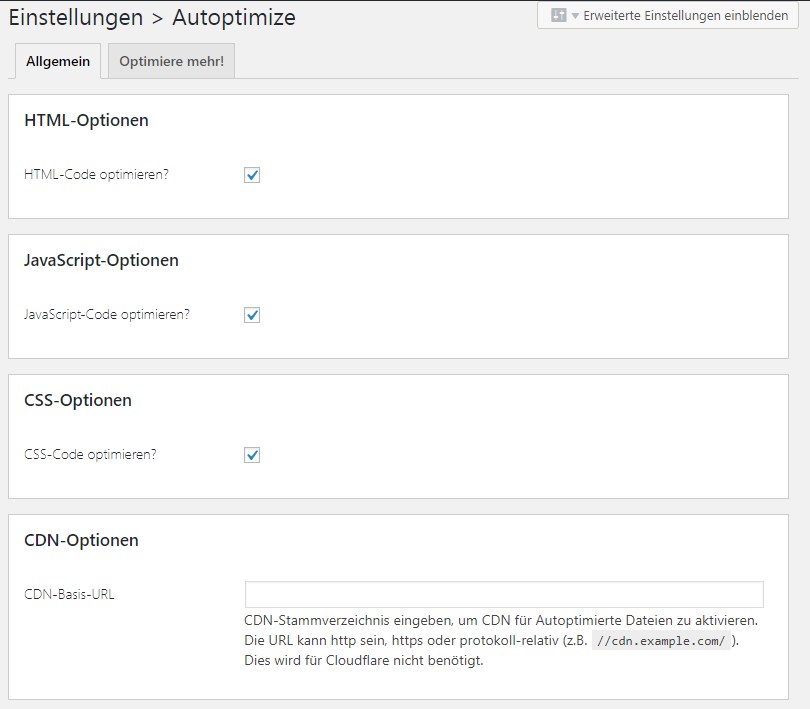
Task: Click the settings icon beside Erweiterte Einstellungen
Action: tap(558, 15)
